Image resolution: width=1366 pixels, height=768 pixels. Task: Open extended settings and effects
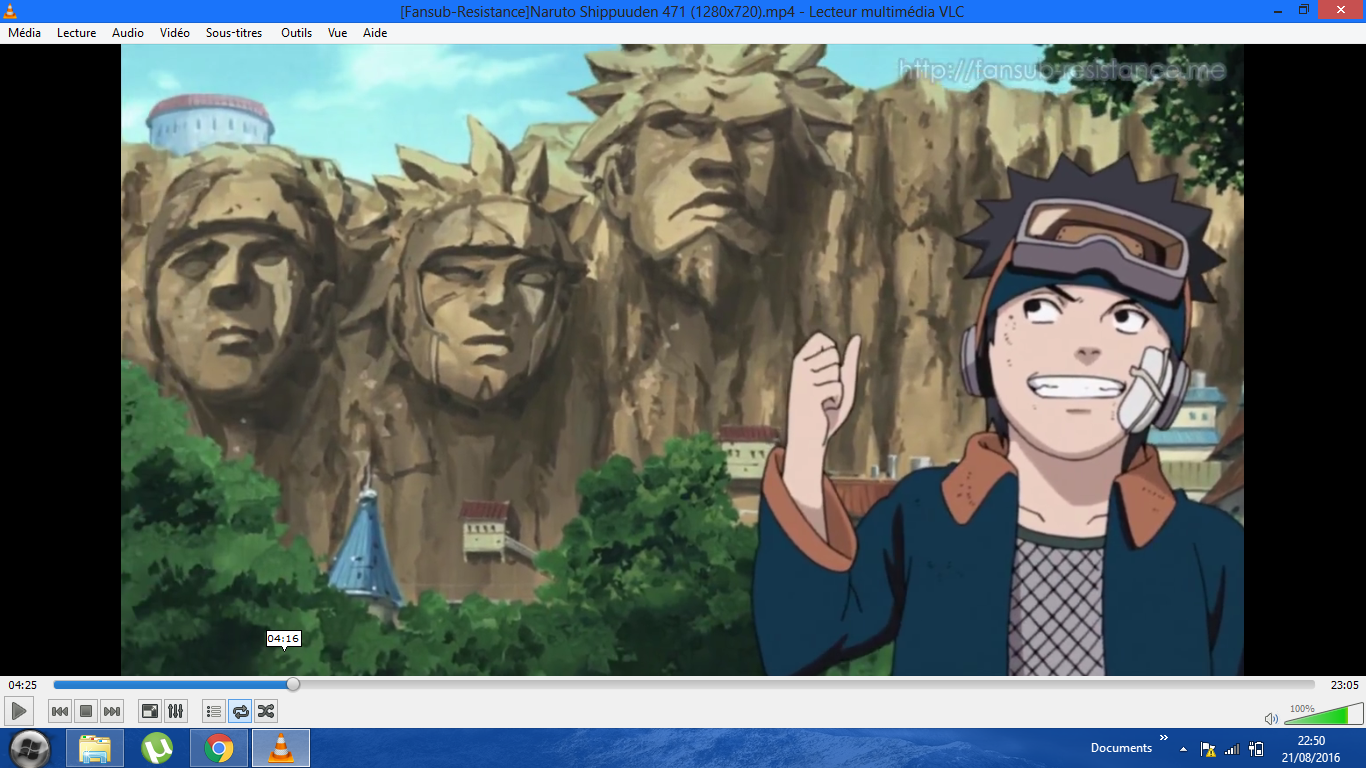pos(175,711)
